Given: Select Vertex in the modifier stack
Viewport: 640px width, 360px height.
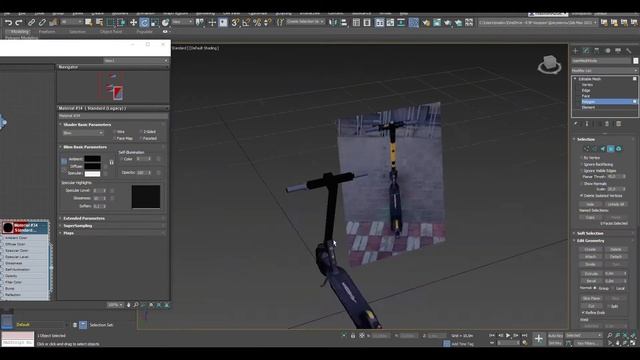Looking at the screenshot, I should tap(587, 84).
